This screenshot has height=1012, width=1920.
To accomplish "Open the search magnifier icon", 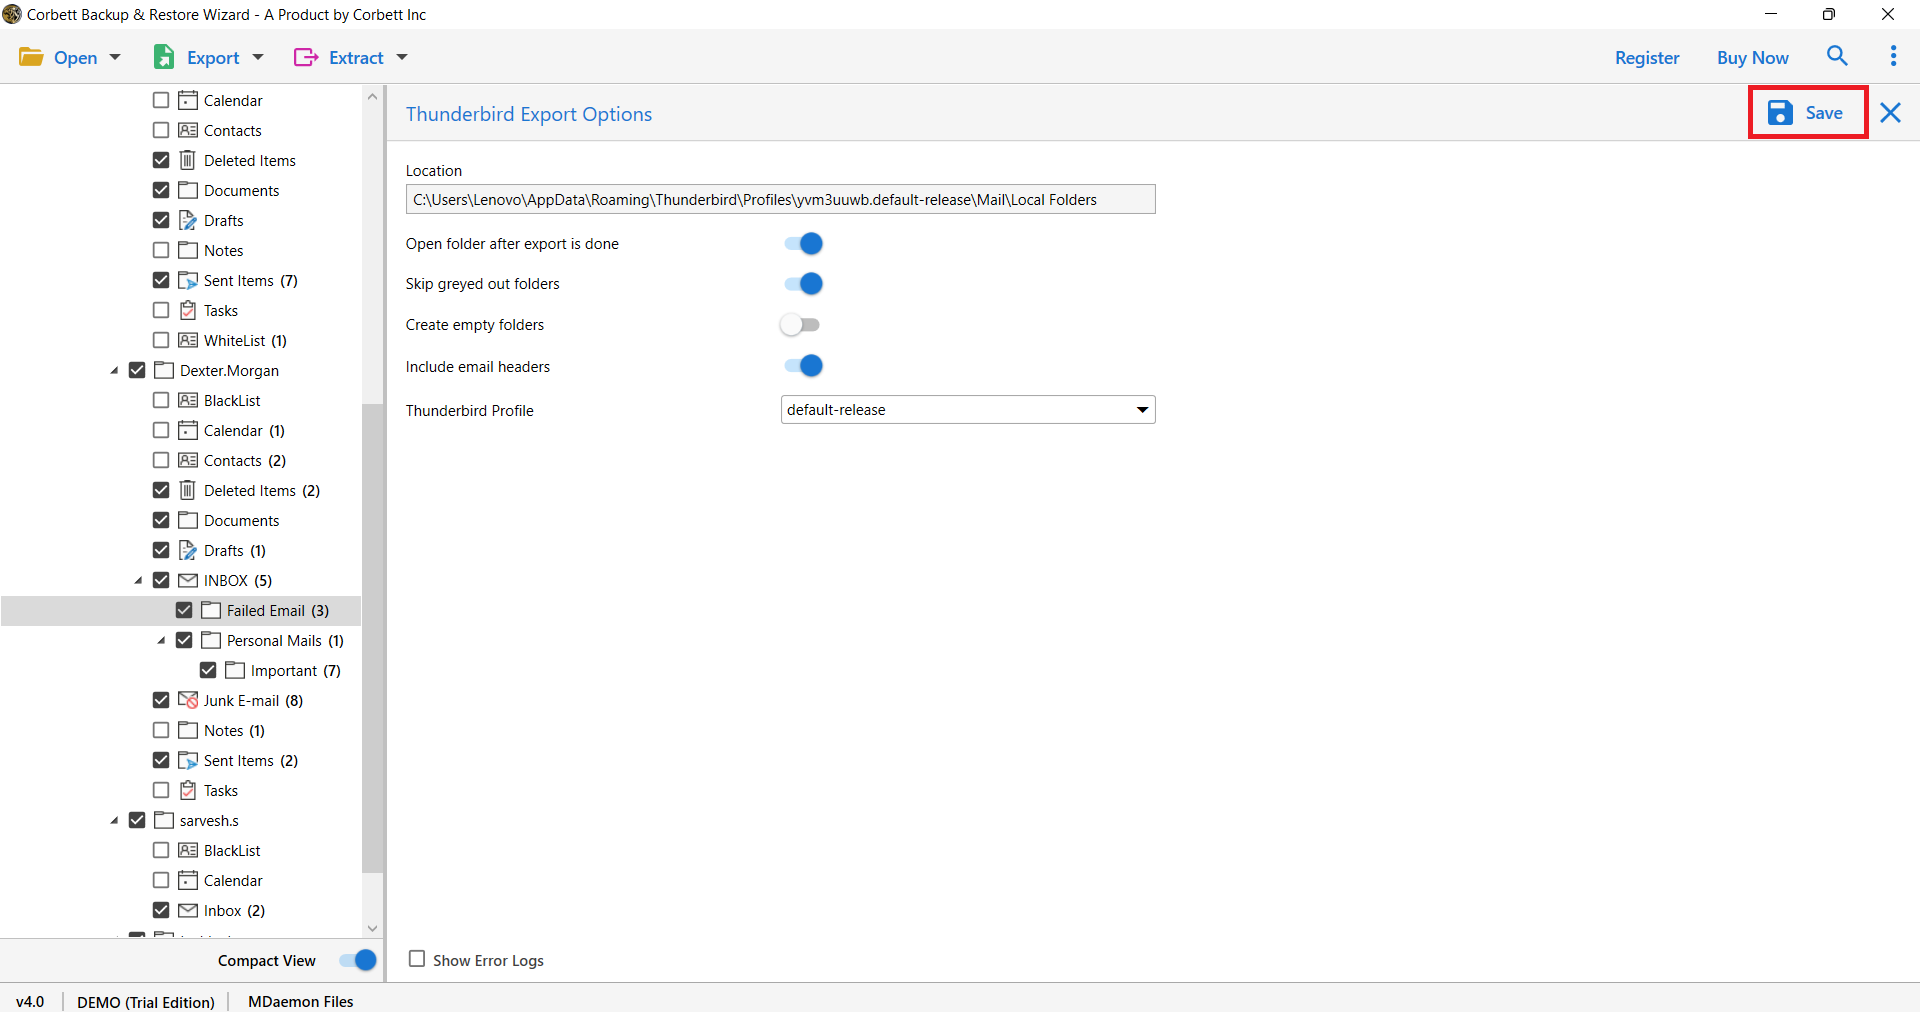I will point(1837,56).
